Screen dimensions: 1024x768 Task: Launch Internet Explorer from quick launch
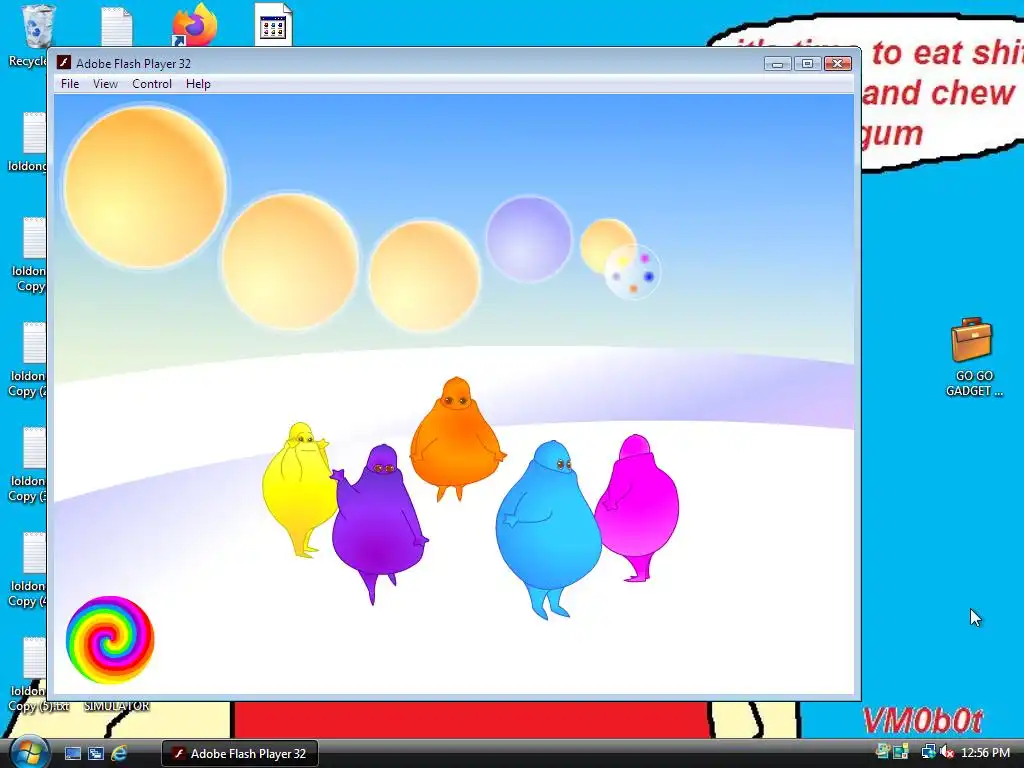[x=119, y=753]
